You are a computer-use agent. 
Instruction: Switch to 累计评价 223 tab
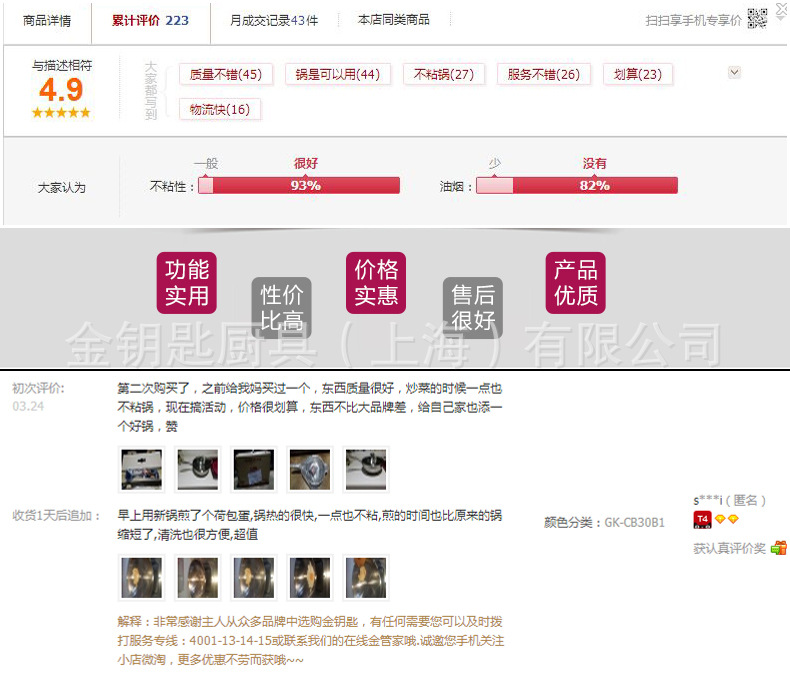[x=150, y=21]
